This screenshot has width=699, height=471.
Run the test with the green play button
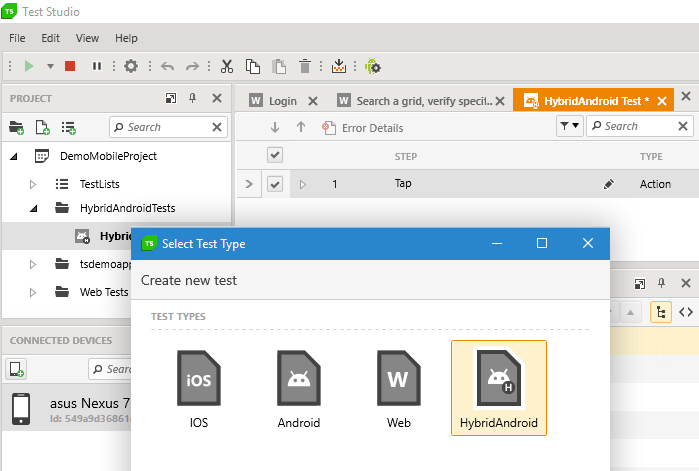29,66
